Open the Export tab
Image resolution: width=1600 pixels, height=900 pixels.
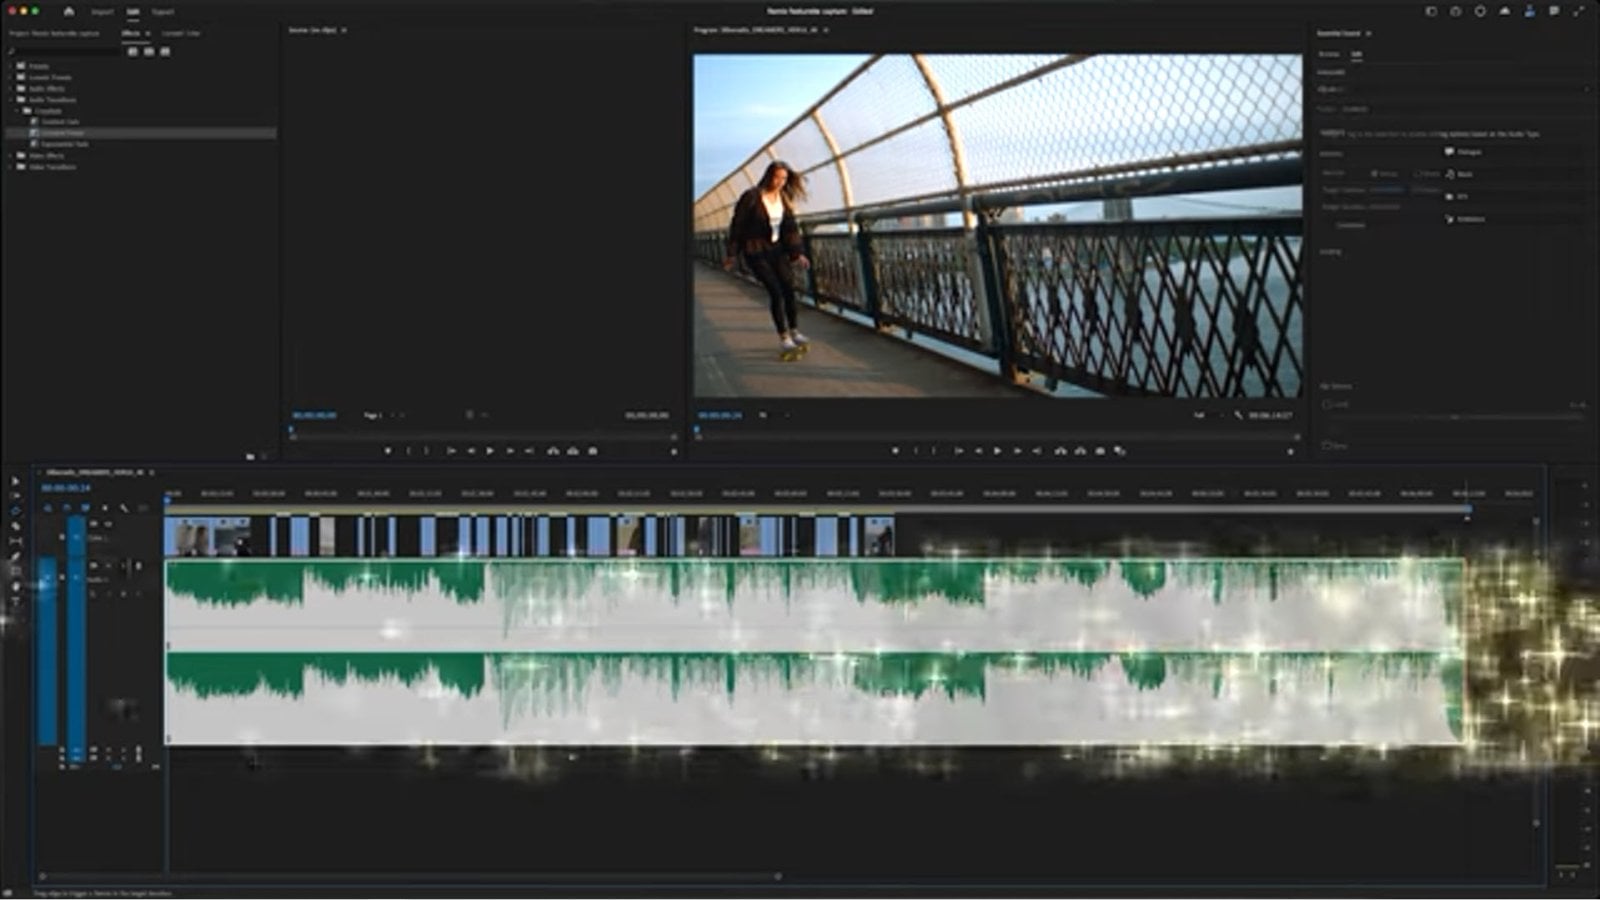(162, 12)
